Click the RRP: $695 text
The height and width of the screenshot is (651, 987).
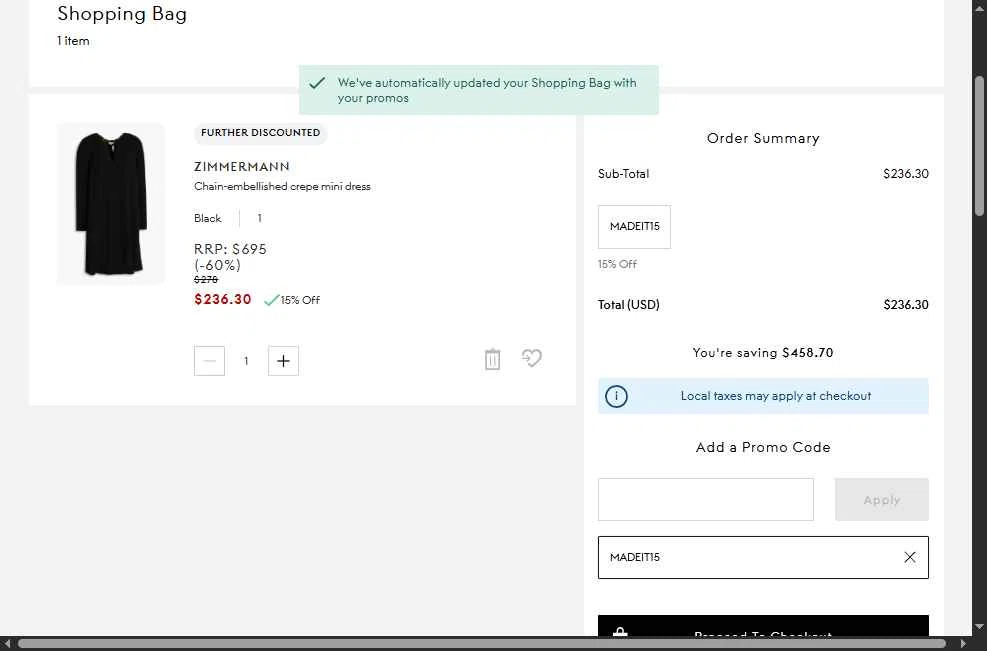[230, 249]
